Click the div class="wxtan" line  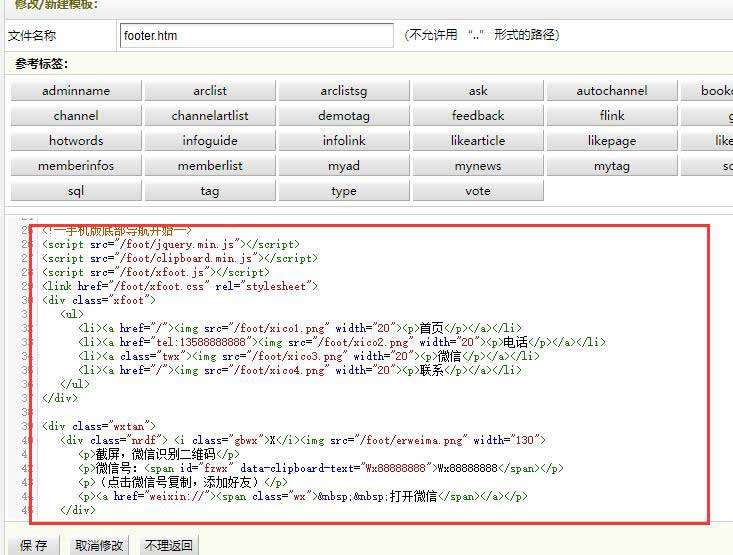click(x=99, y=426)
